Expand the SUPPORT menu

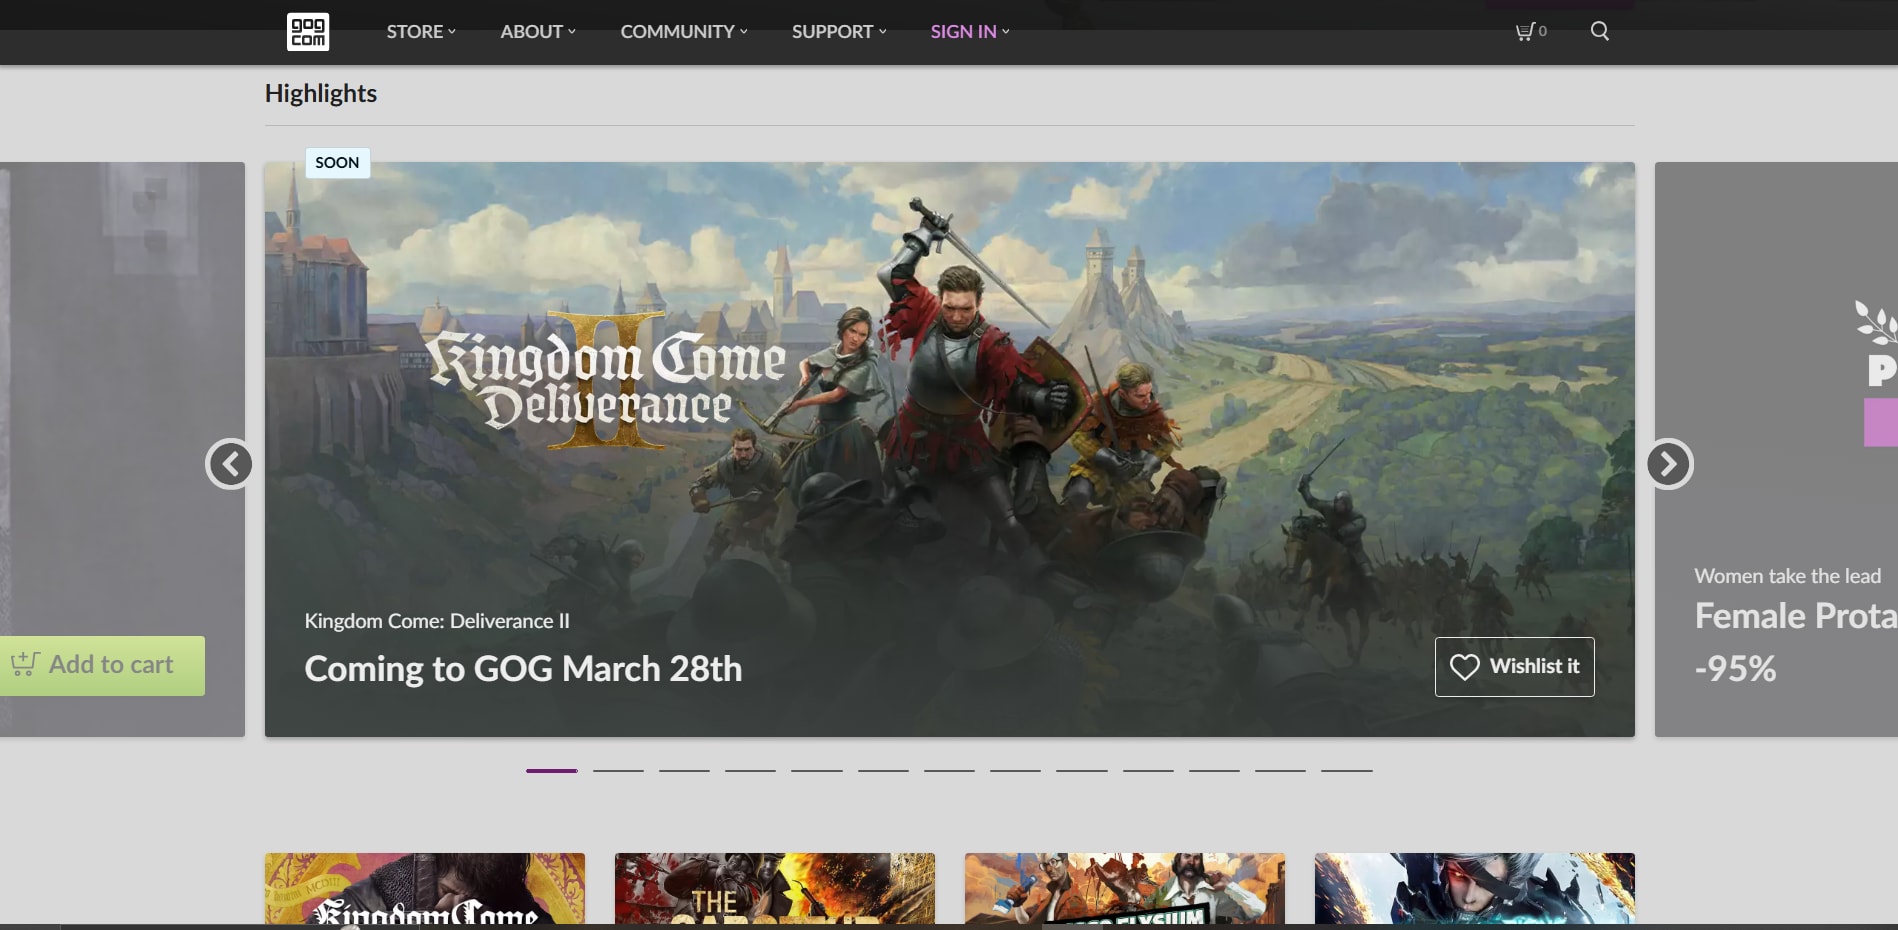pyautogui.click(x=839, y=32)
